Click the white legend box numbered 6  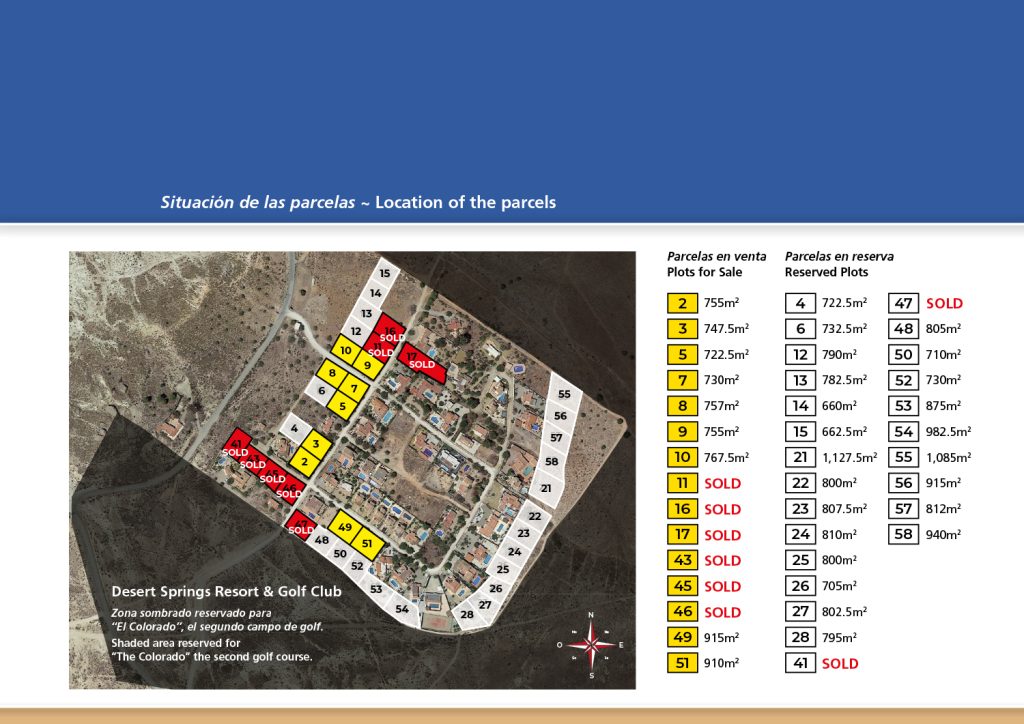coord(800,328)
